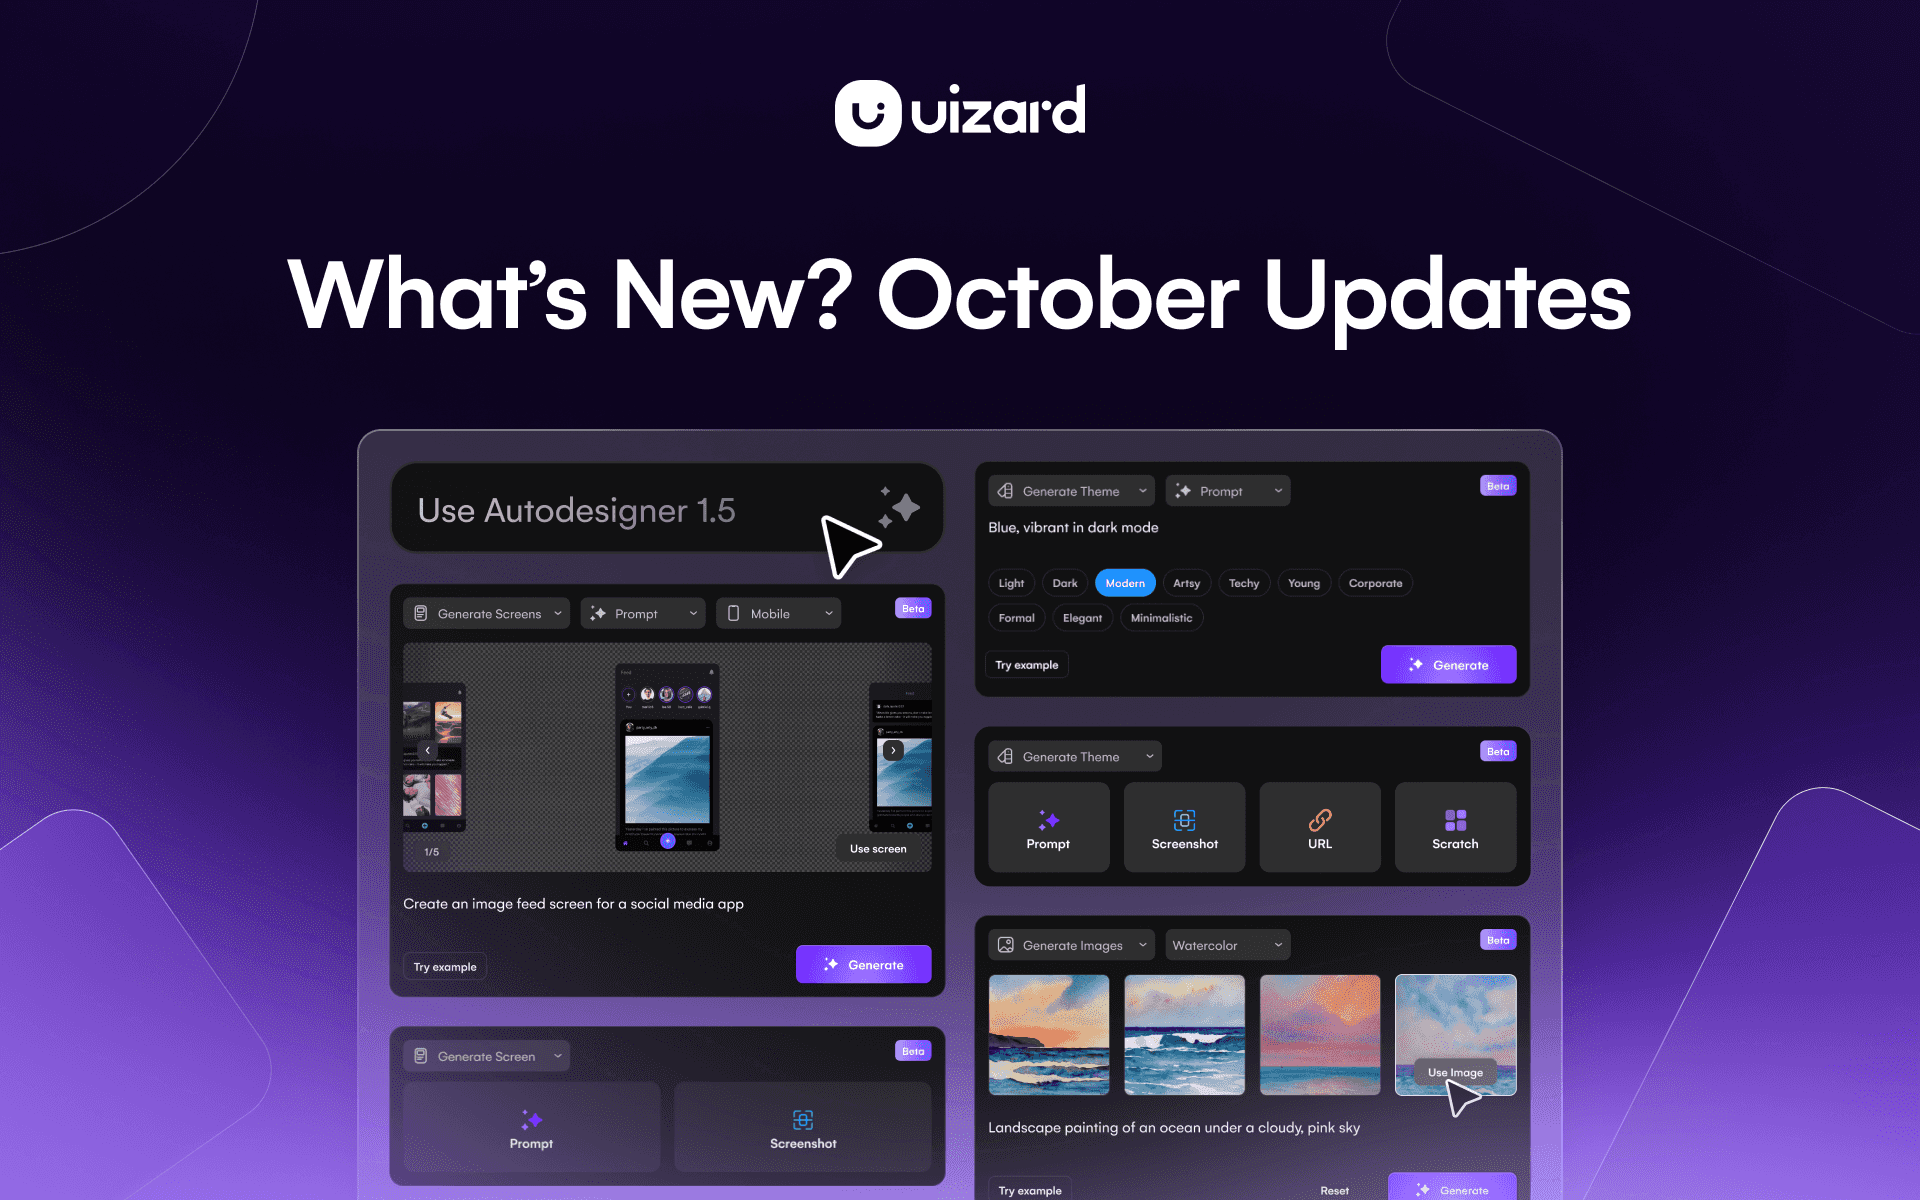Toggle the Minimalistic theme tag
This screenshot has width=1920, height=1200.
pyautogui.click(x=1161, y=617)
